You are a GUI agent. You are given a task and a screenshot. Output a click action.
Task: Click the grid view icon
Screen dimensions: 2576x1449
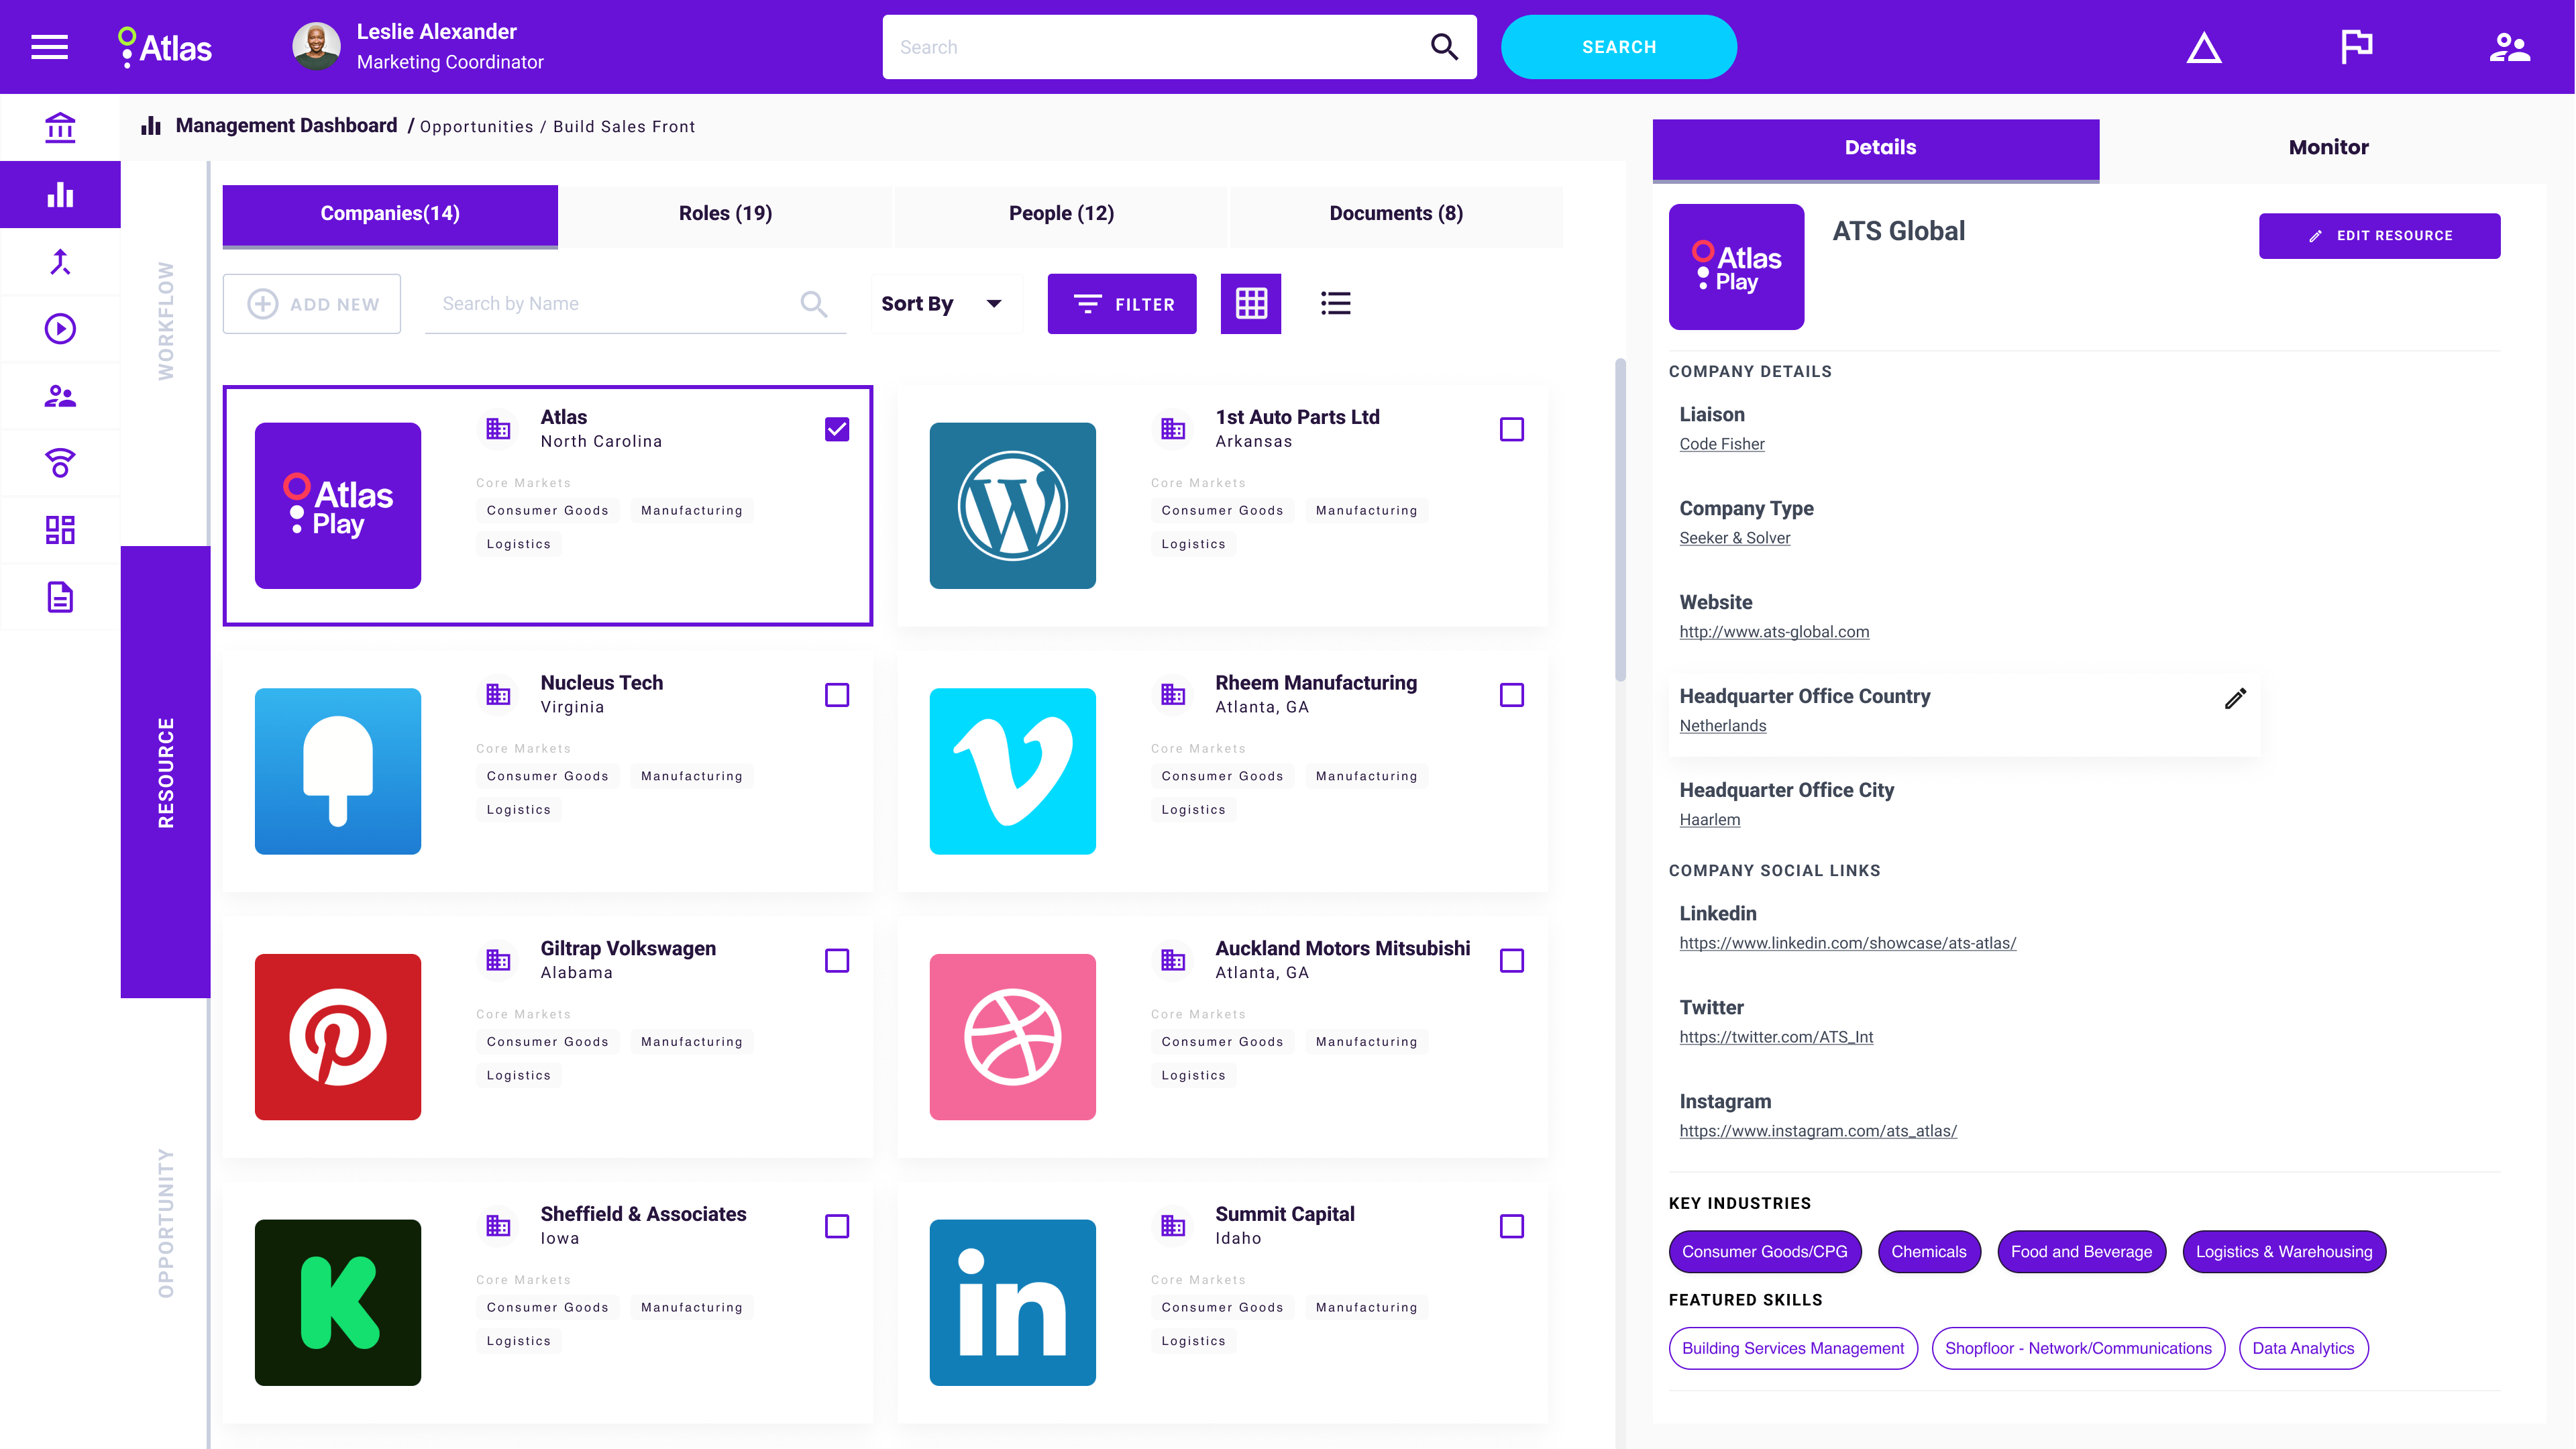coord(1250,303)
